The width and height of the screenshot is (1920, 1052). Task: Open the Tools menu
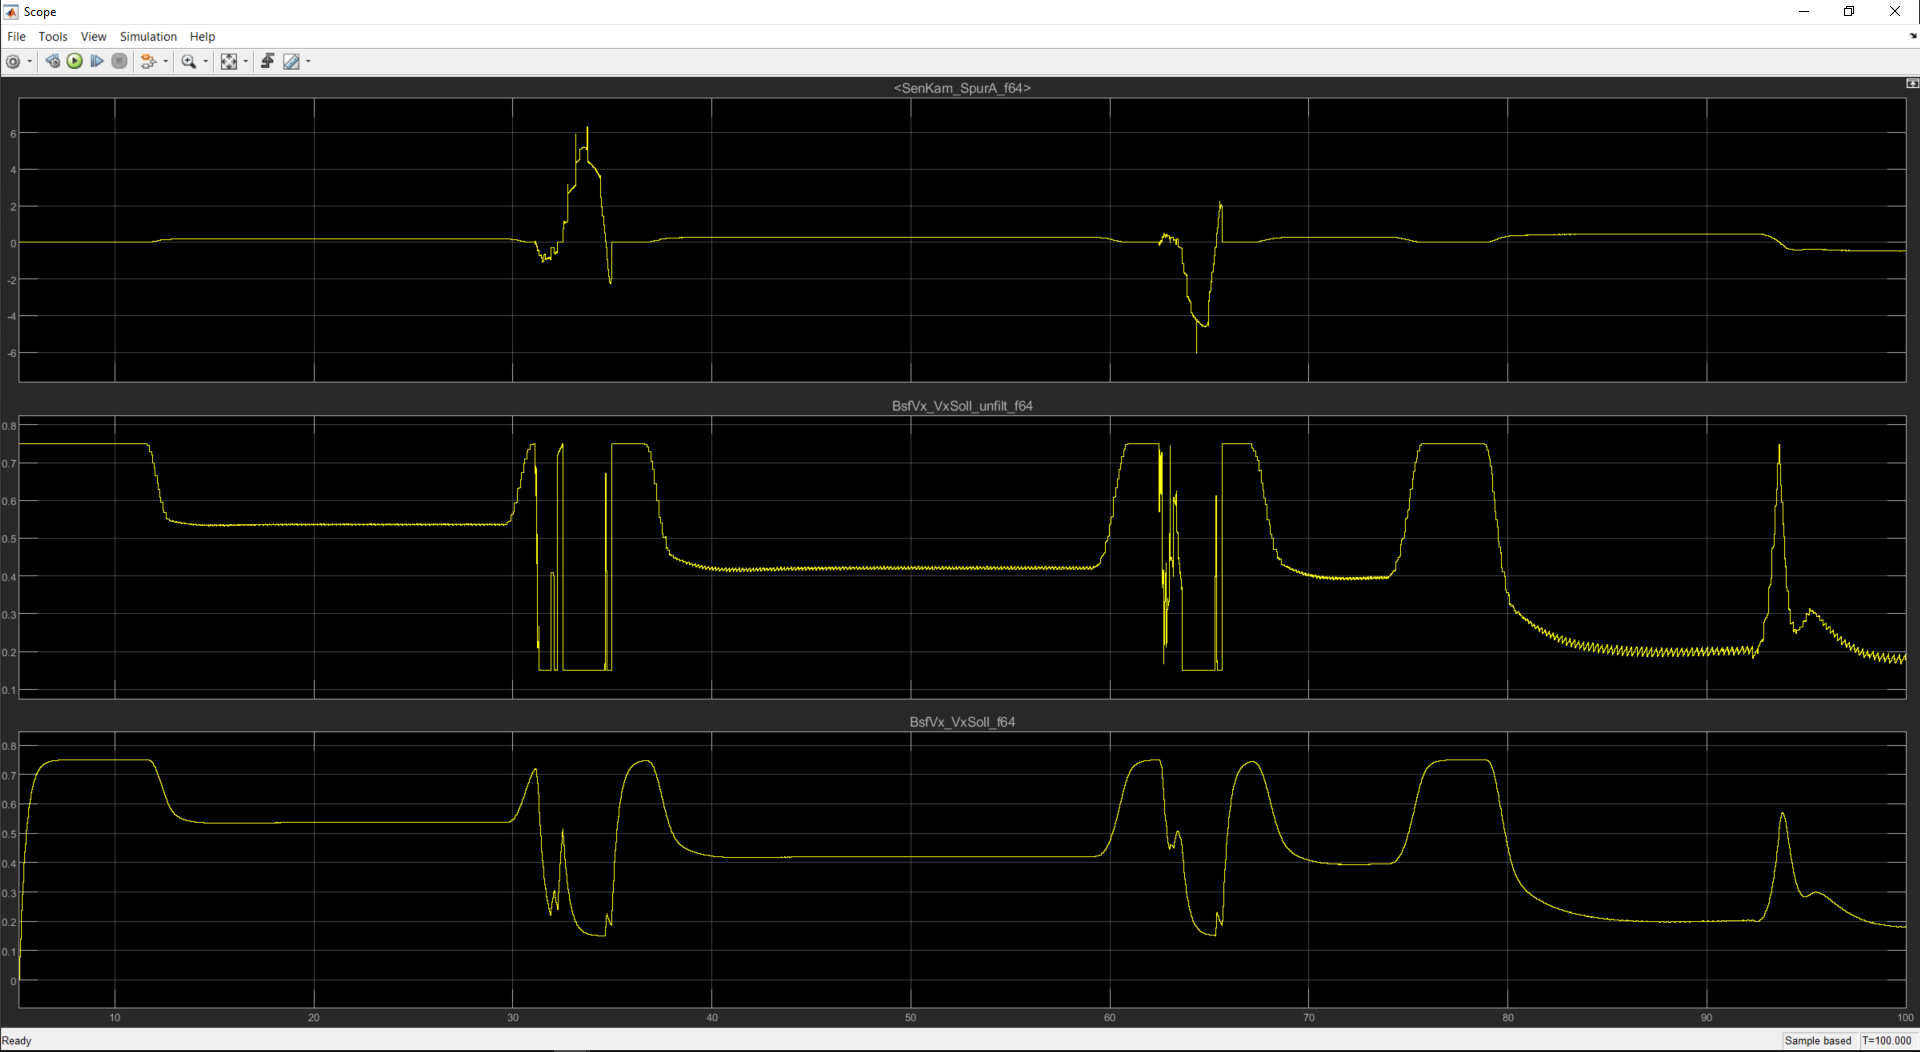53,37
